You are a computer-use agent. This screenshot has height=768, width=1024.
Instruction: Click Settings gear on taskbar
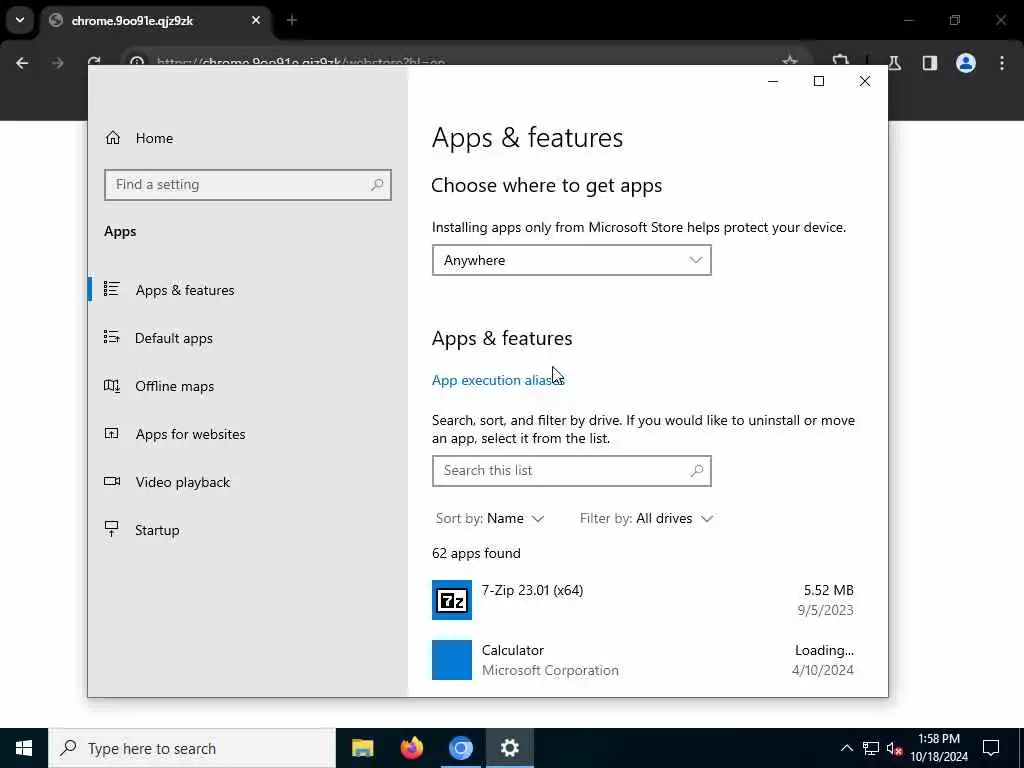point(509,748)
